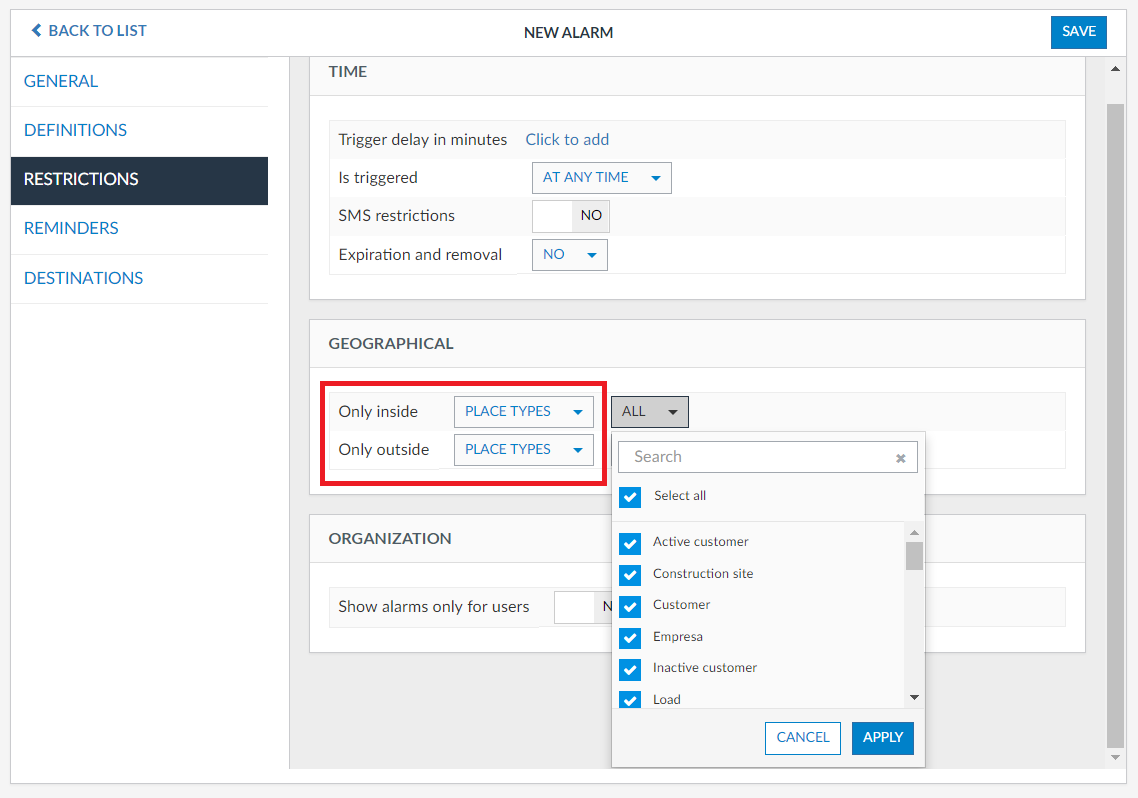1138x798 pixels.
Task: Open the Reminders section
Action: (71, 229)
